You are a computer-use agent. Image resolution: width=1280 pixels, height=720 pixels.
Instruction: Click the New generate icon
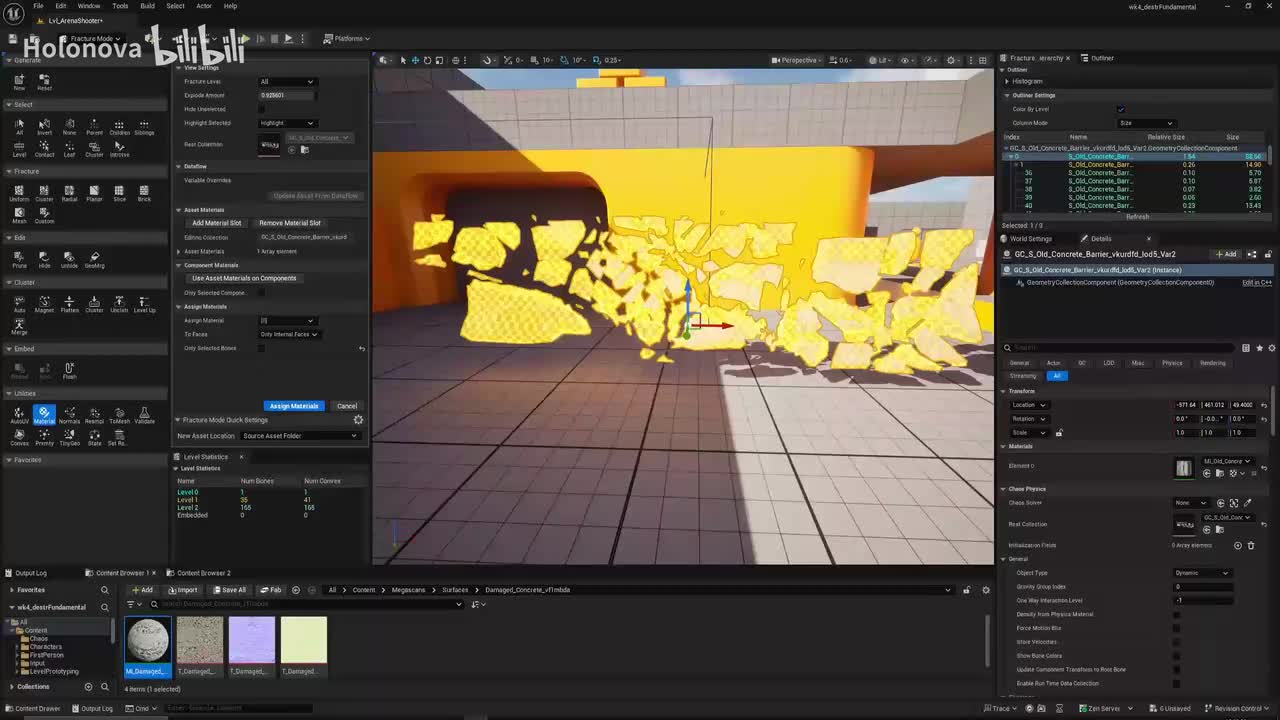click(x=19, y=82)
